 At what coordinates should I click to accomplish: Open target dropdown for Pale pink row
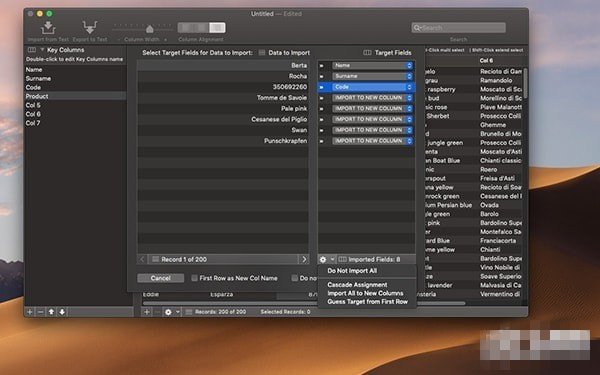tap(372, 108)
